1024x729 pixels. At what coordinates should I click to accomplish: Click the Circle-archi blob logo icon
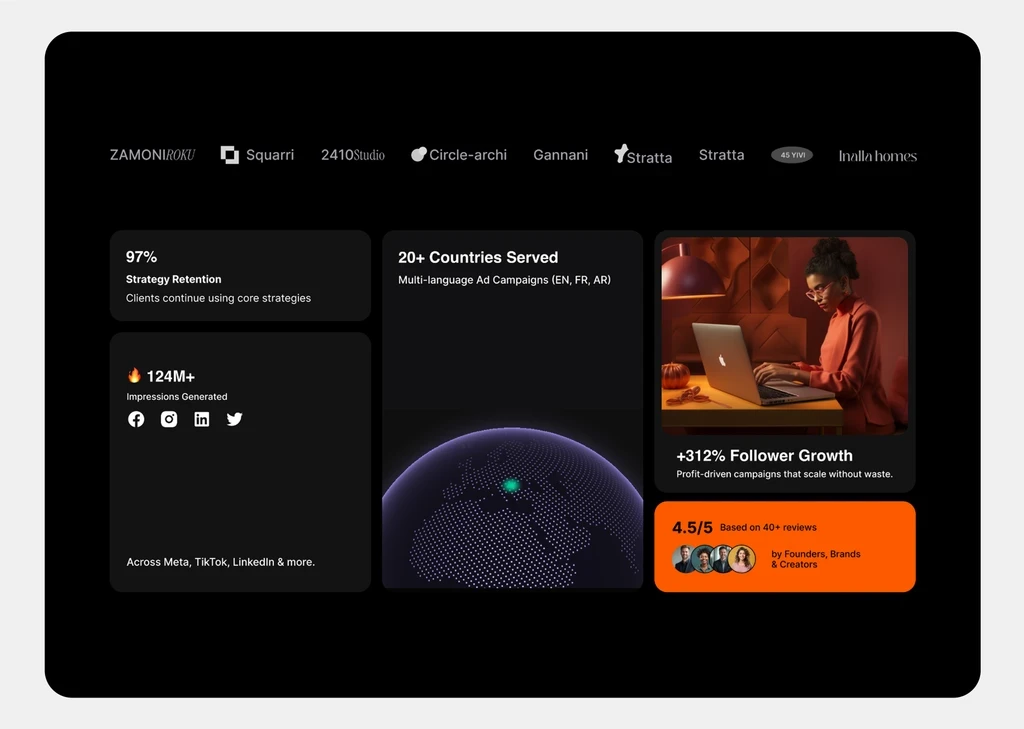click(x=419, y=154)
